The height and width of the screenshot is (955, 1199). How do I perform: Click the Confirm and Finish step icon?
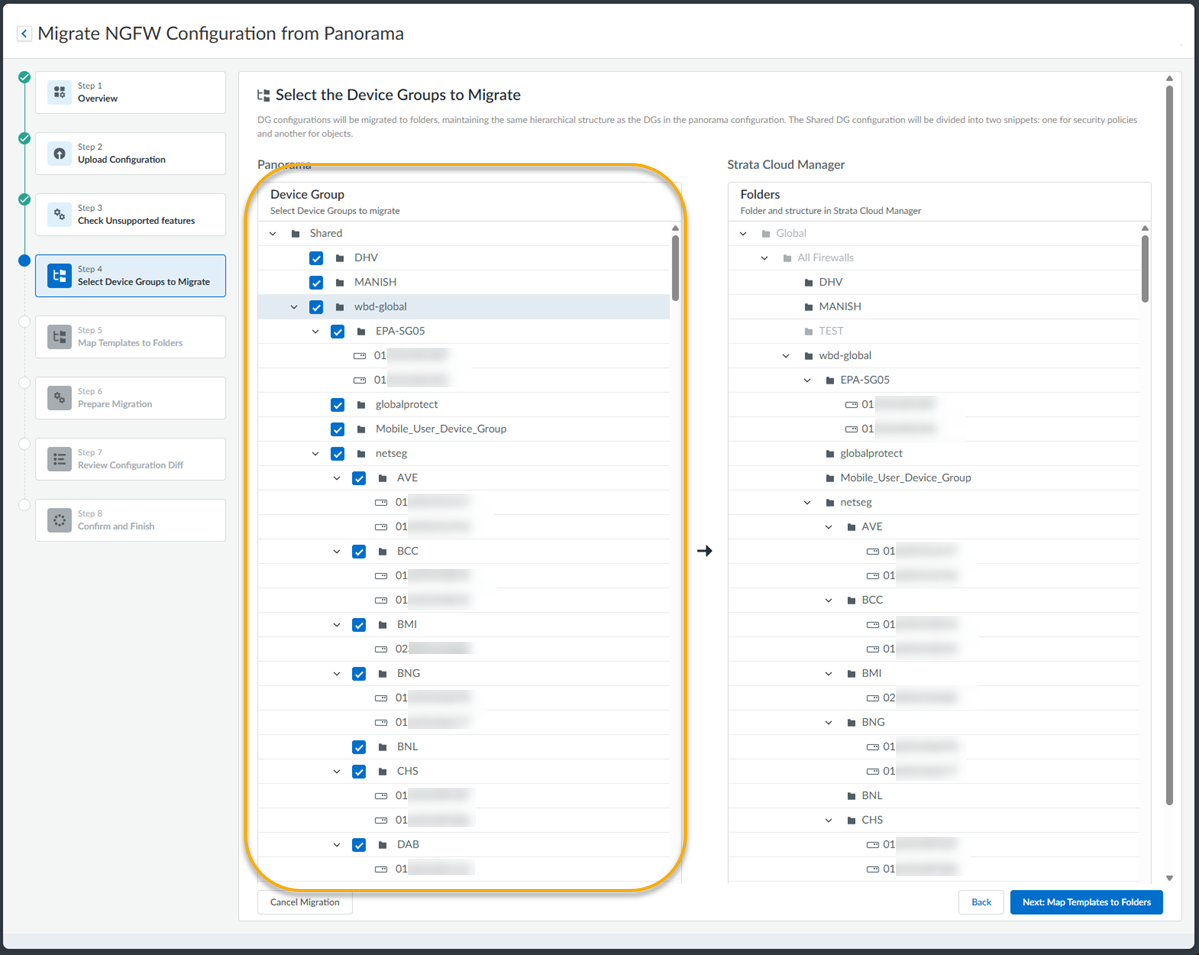coord(59,520)
